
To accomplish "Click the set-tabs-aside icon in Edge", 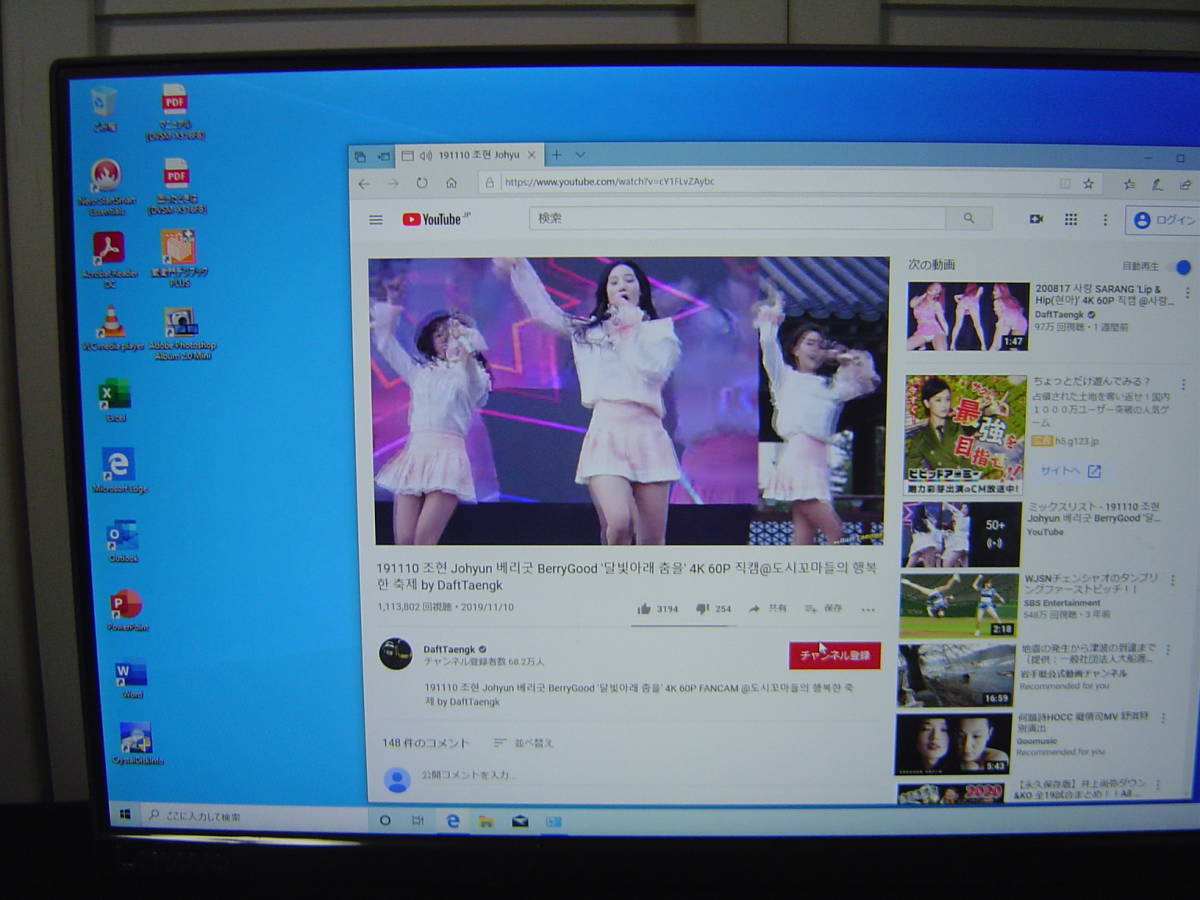I will point(384,156).
